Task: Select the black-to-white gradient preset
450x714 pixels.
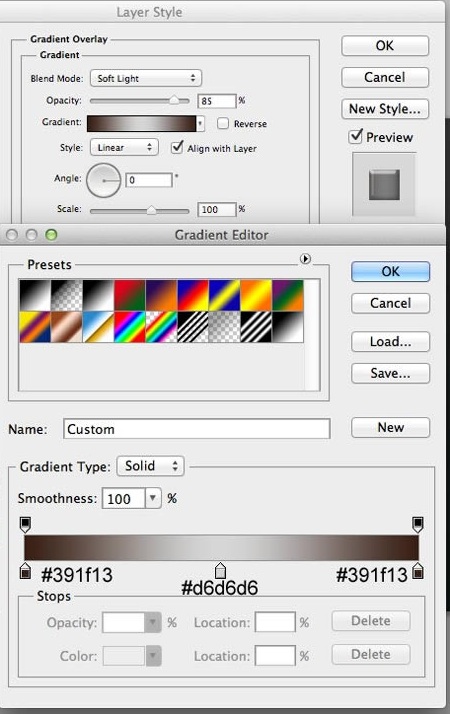Action: [x=35, y=295]
